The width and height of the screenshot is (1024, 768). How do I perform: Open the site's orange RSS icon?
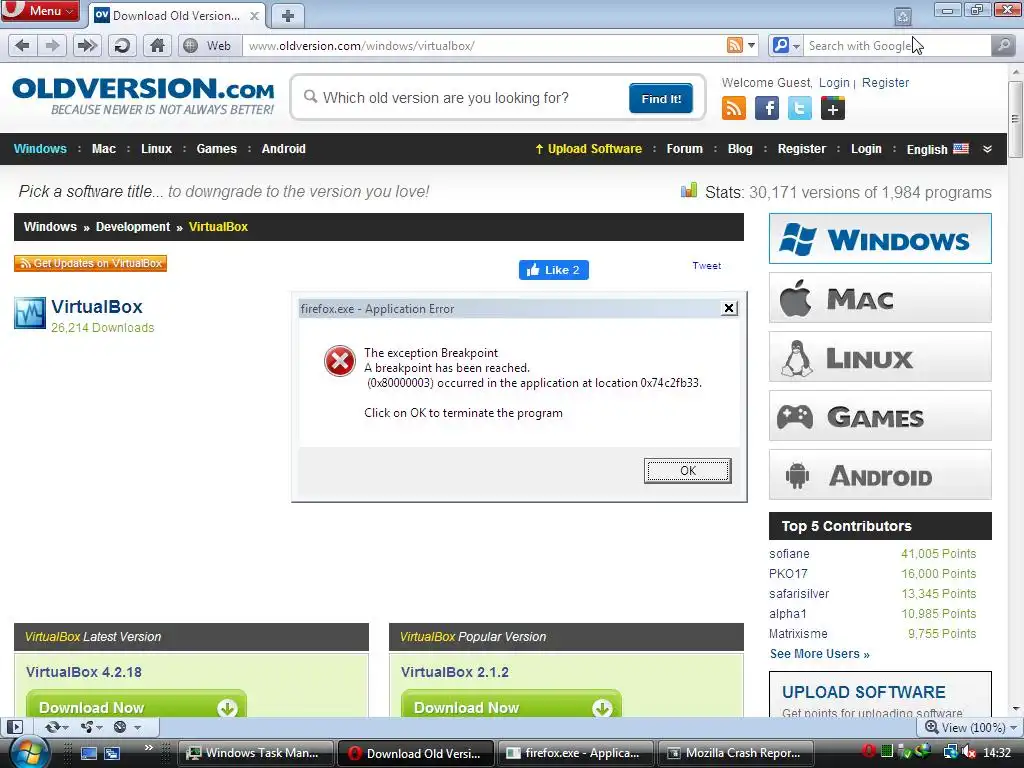pos(733,108)
